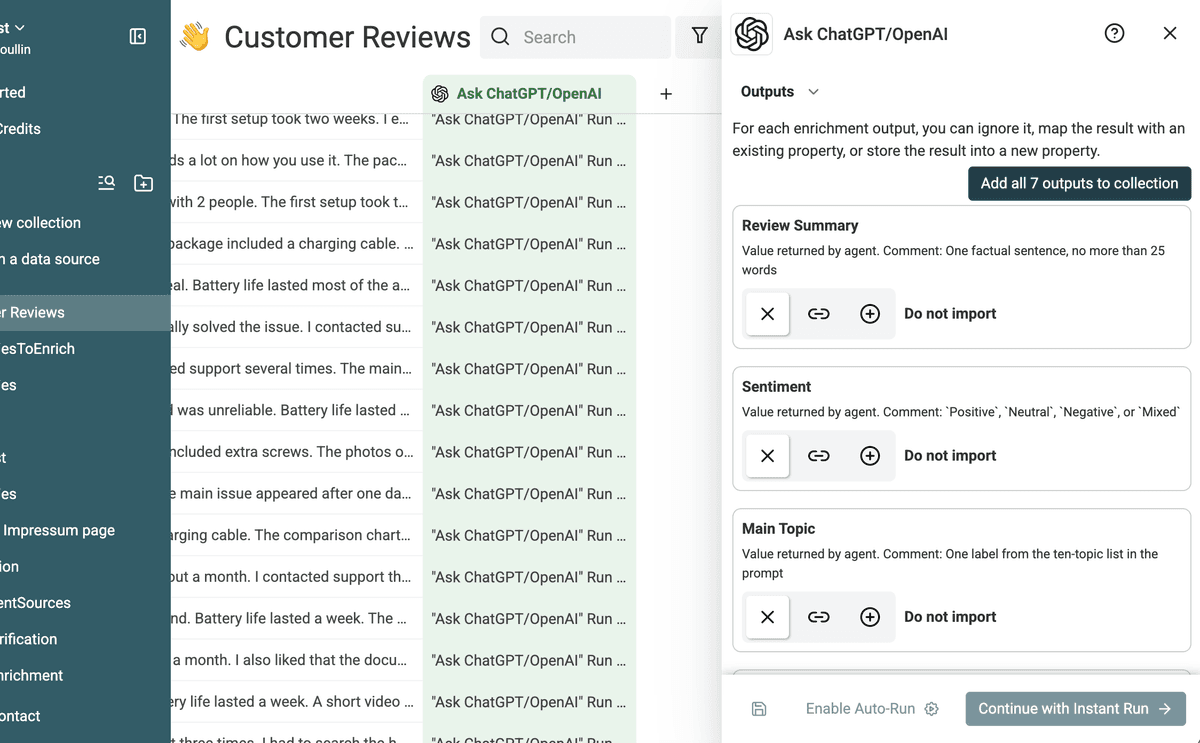Click the sidebar add folder icon
Image resolution: width=1200 pixels, height=743 pixels.
143,183
